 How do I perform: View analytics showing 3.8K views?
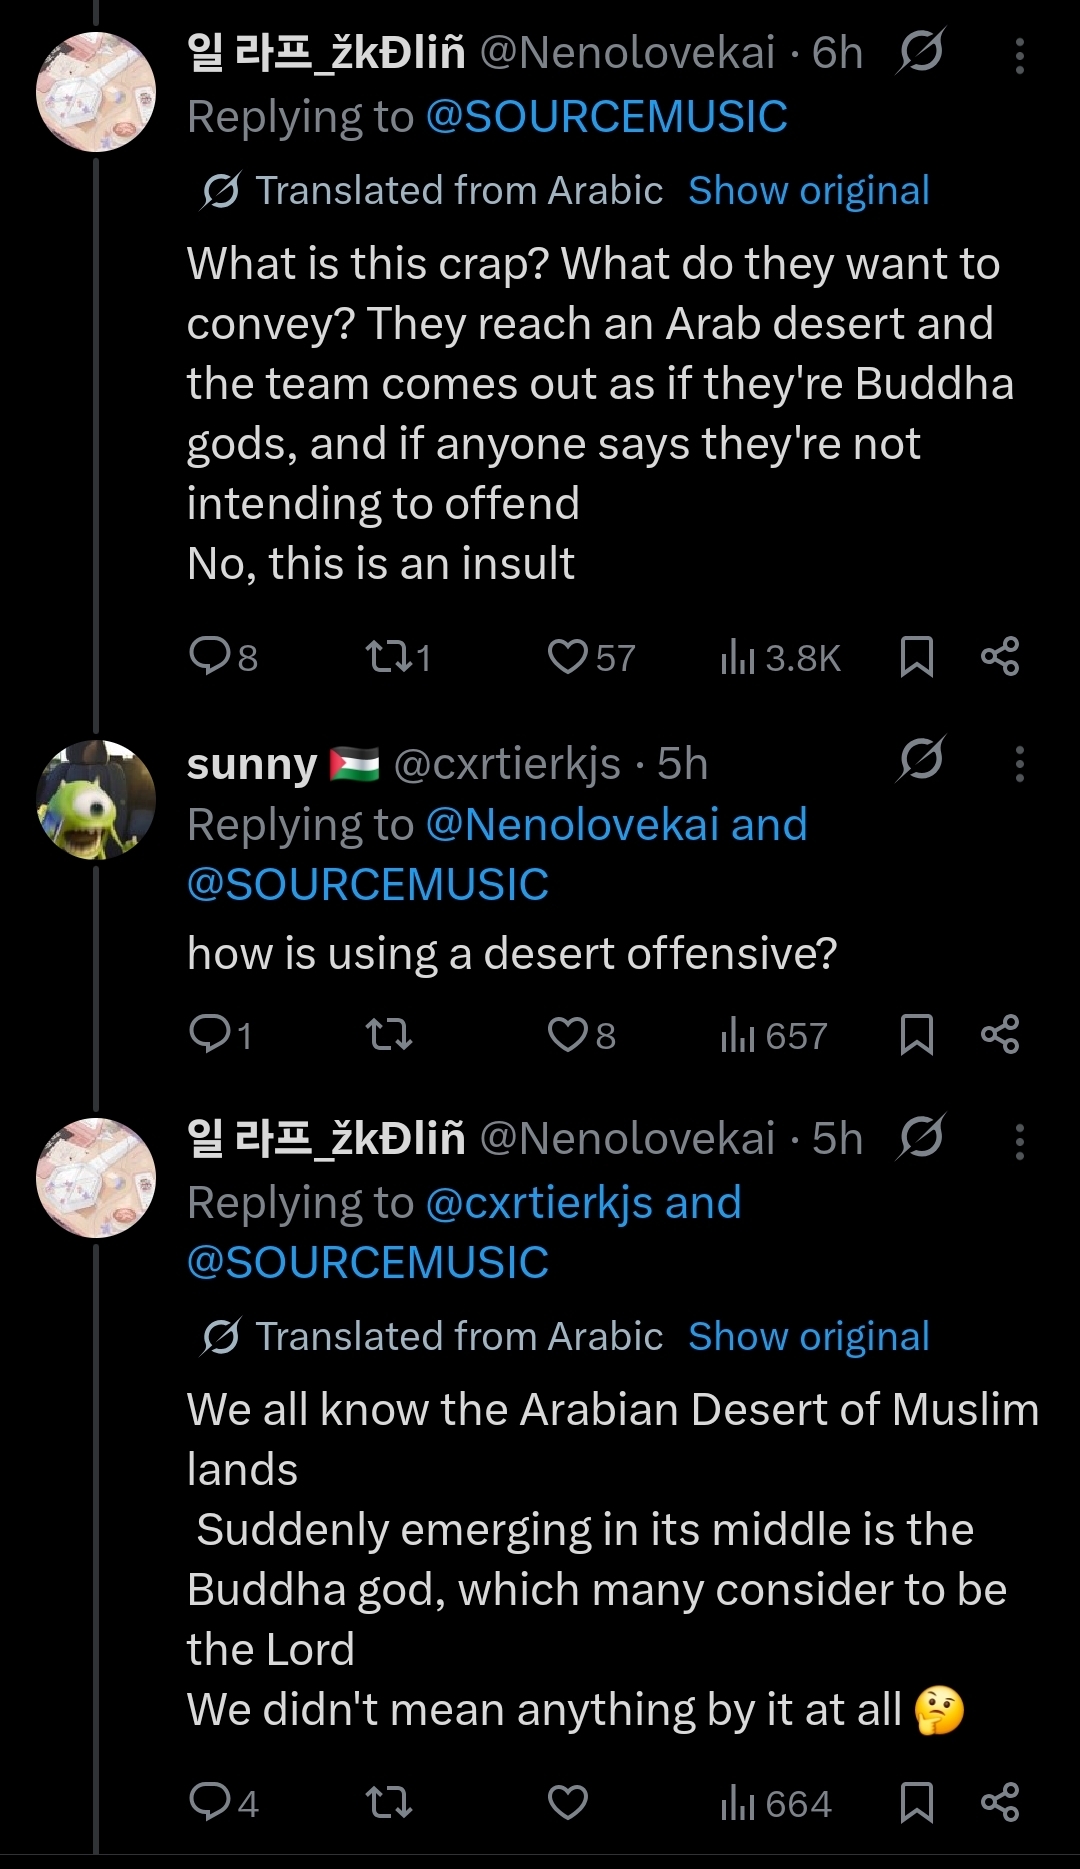tap(780, 657)
